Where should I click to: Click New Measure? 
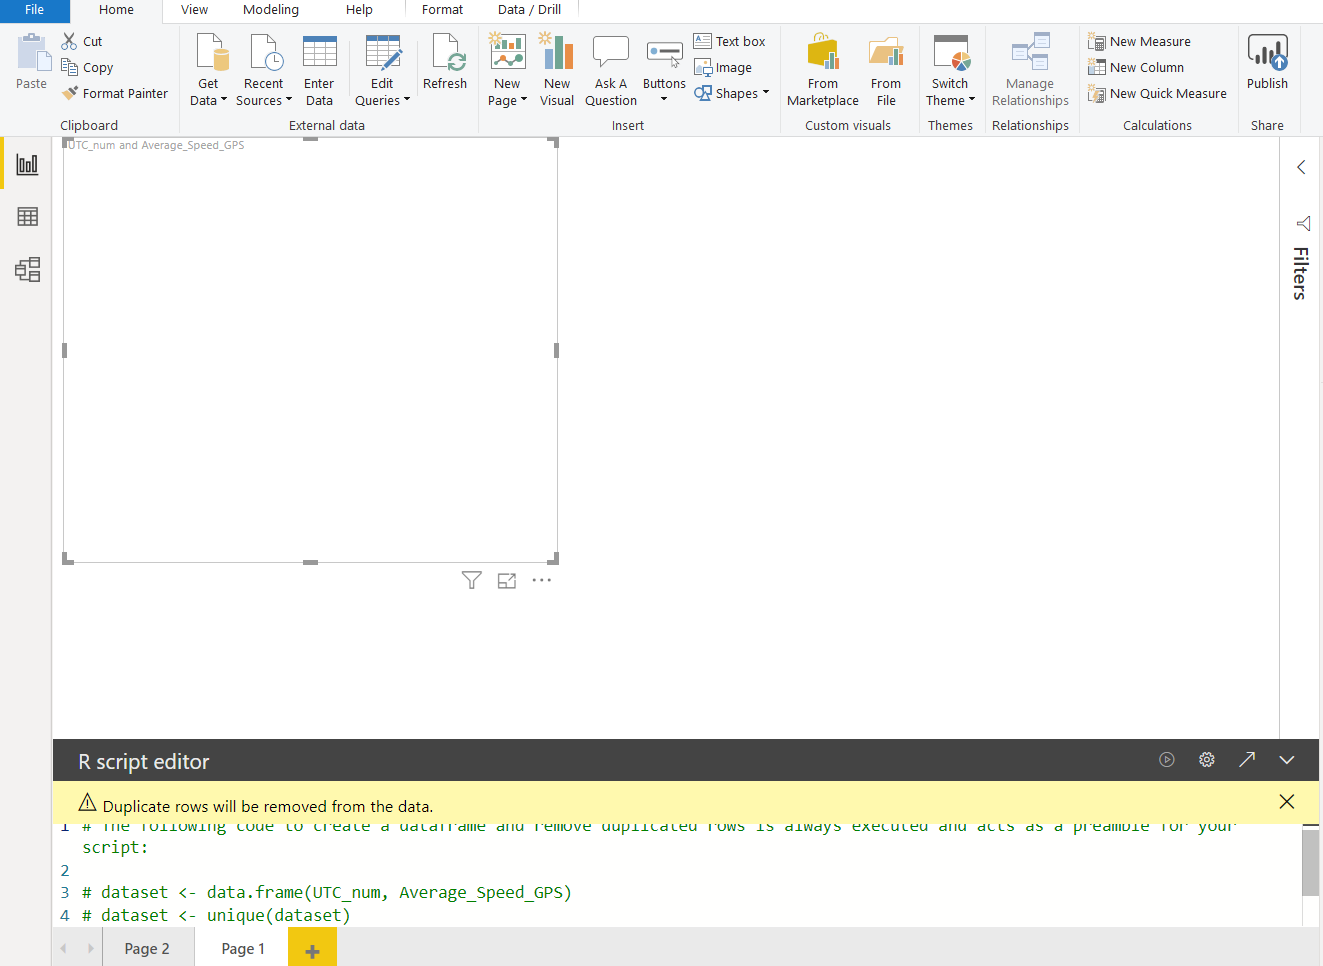pos(1139,41)
